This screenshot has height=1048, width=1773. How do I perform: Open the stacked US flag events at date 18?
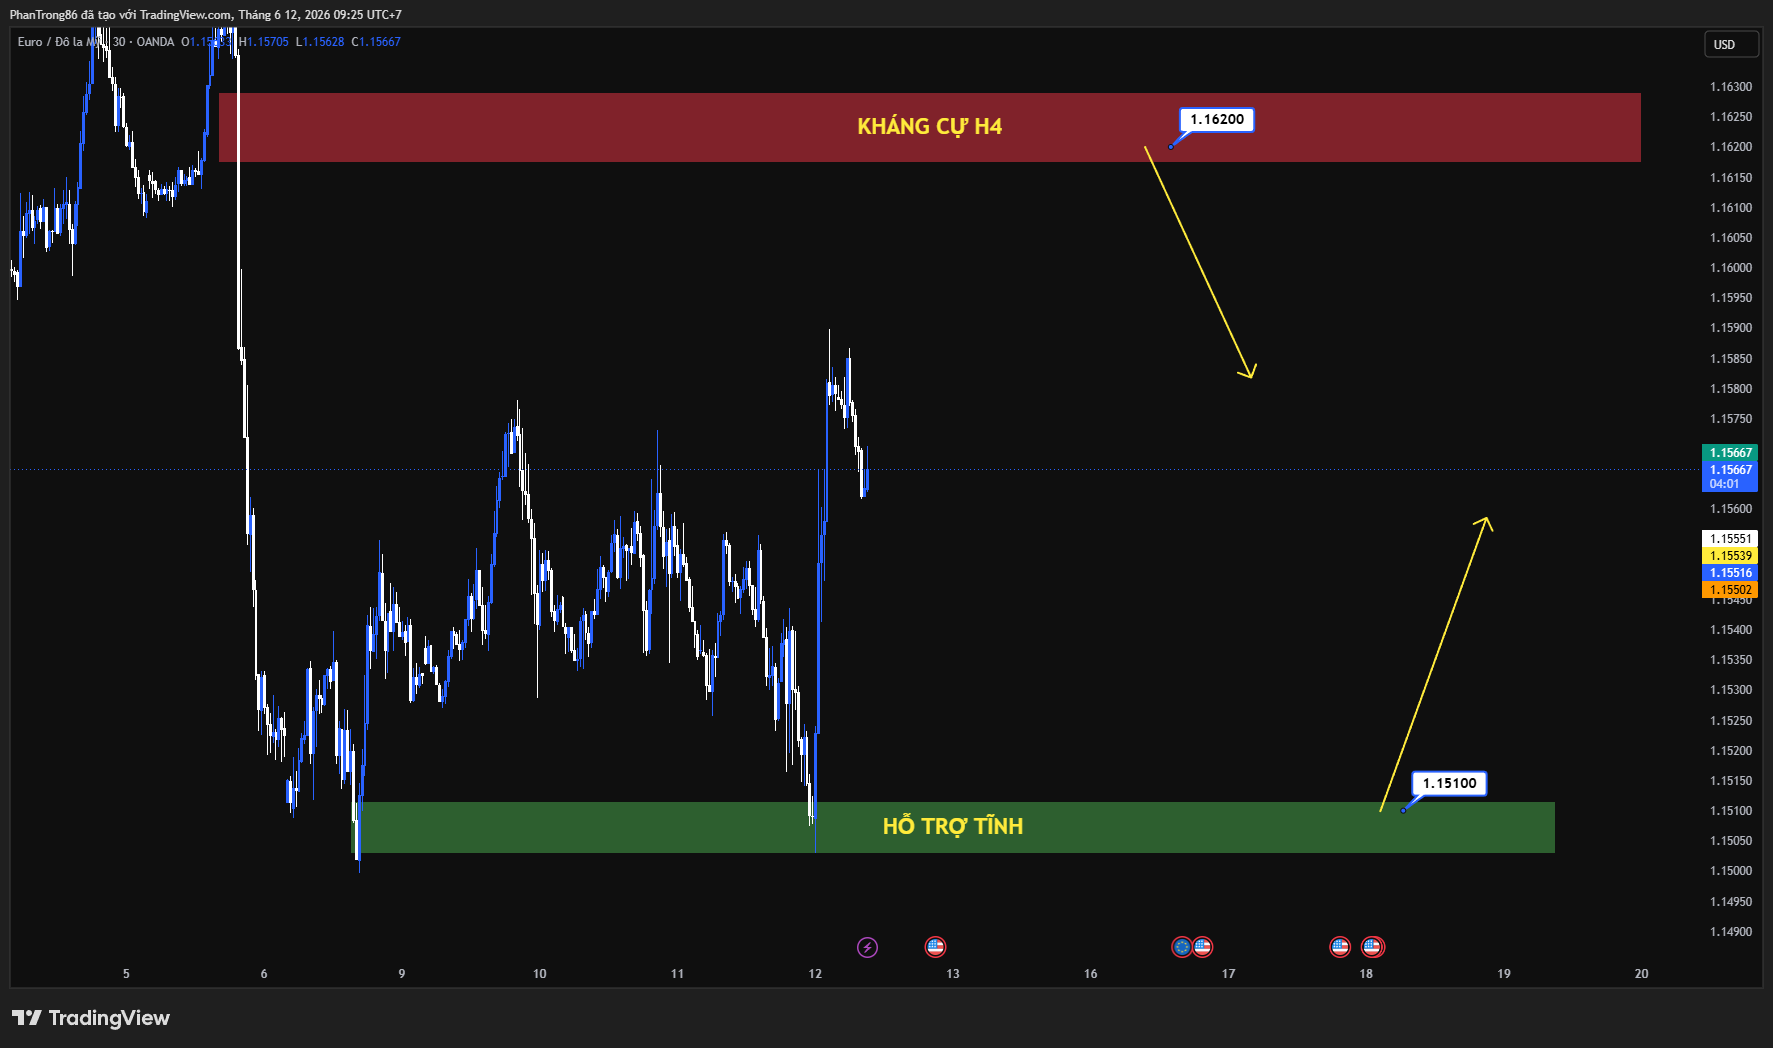(x=1373, y=946)
